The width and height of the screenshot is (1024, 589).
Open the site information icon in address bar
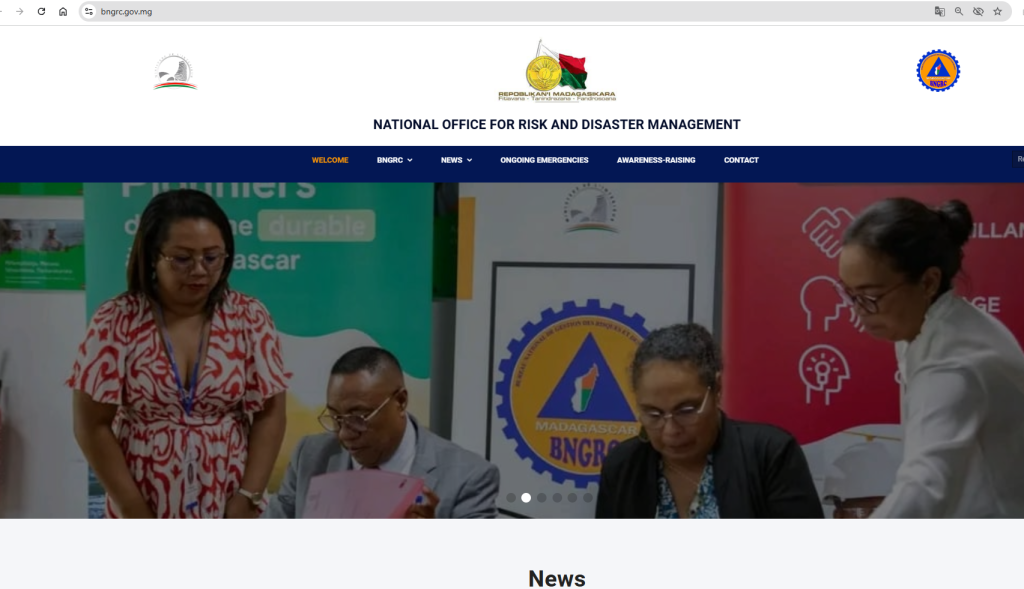point(89,12)
